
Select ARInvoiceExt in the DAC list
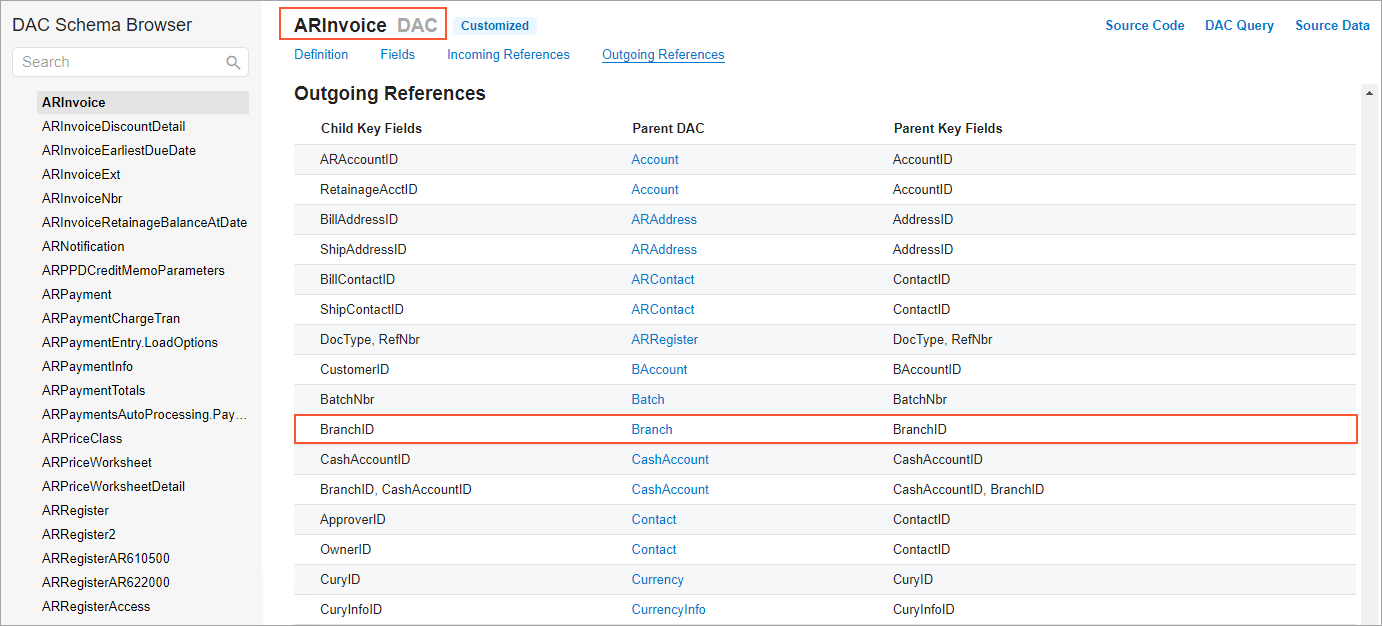coord(81,174)
